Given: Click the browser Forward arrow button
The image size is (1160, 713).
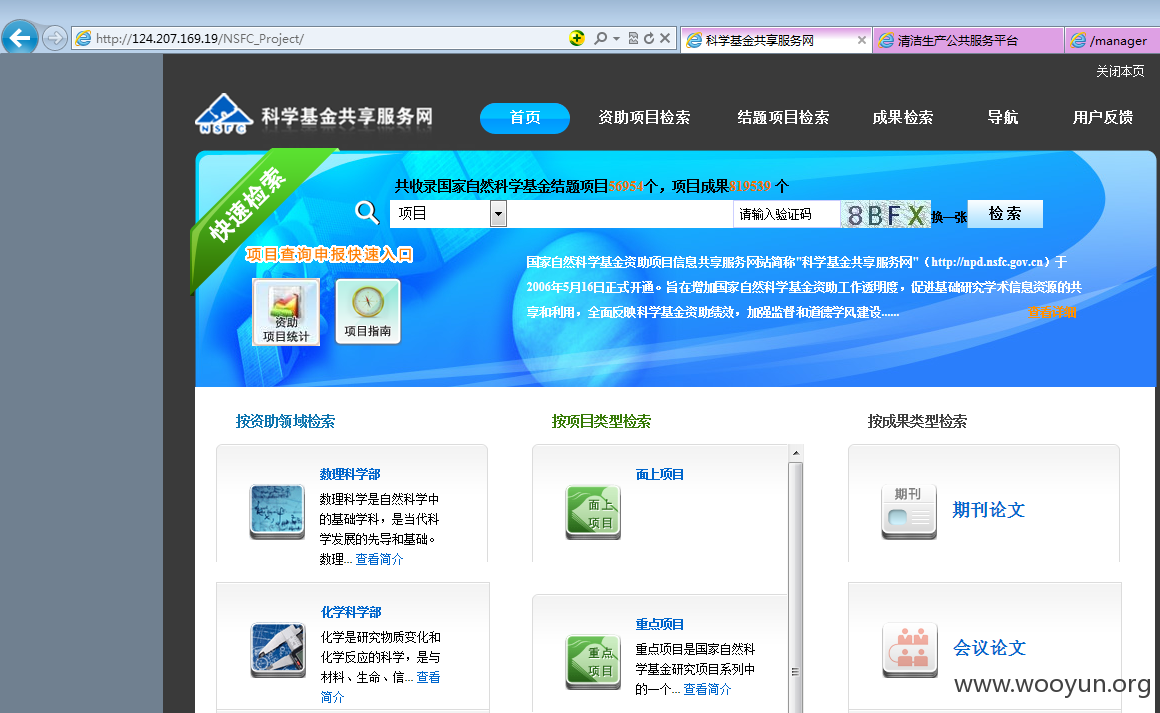Looking at the screenshot, I should click(55, 38).
